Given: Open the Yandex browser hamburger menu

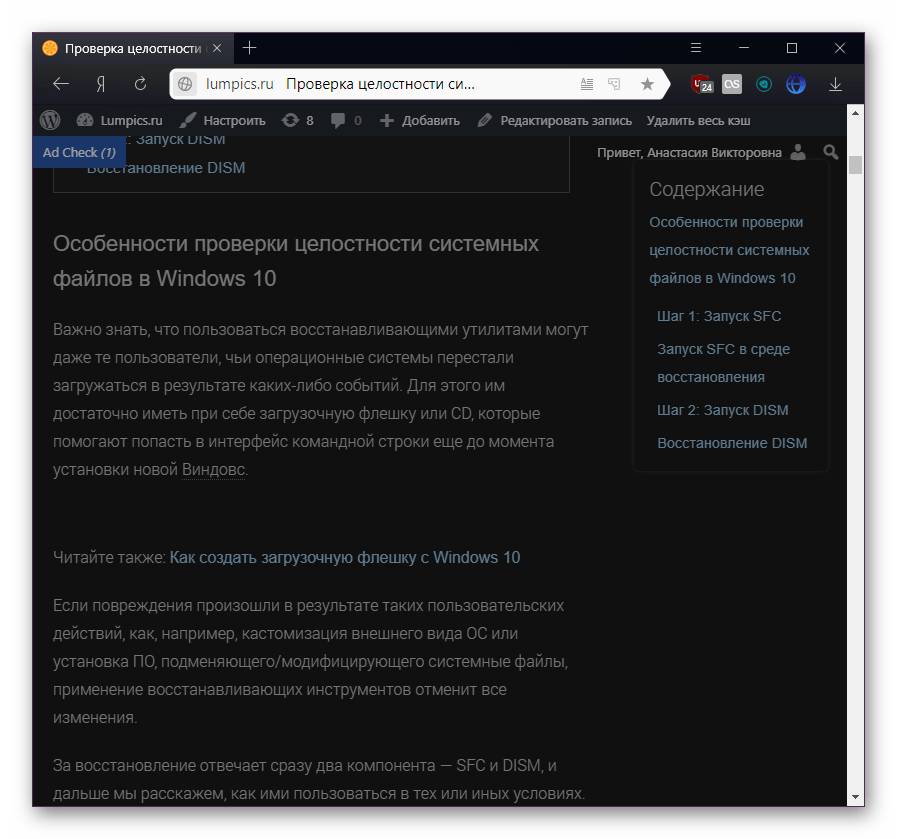Looking at the screenshot, I should pos(696,48).
